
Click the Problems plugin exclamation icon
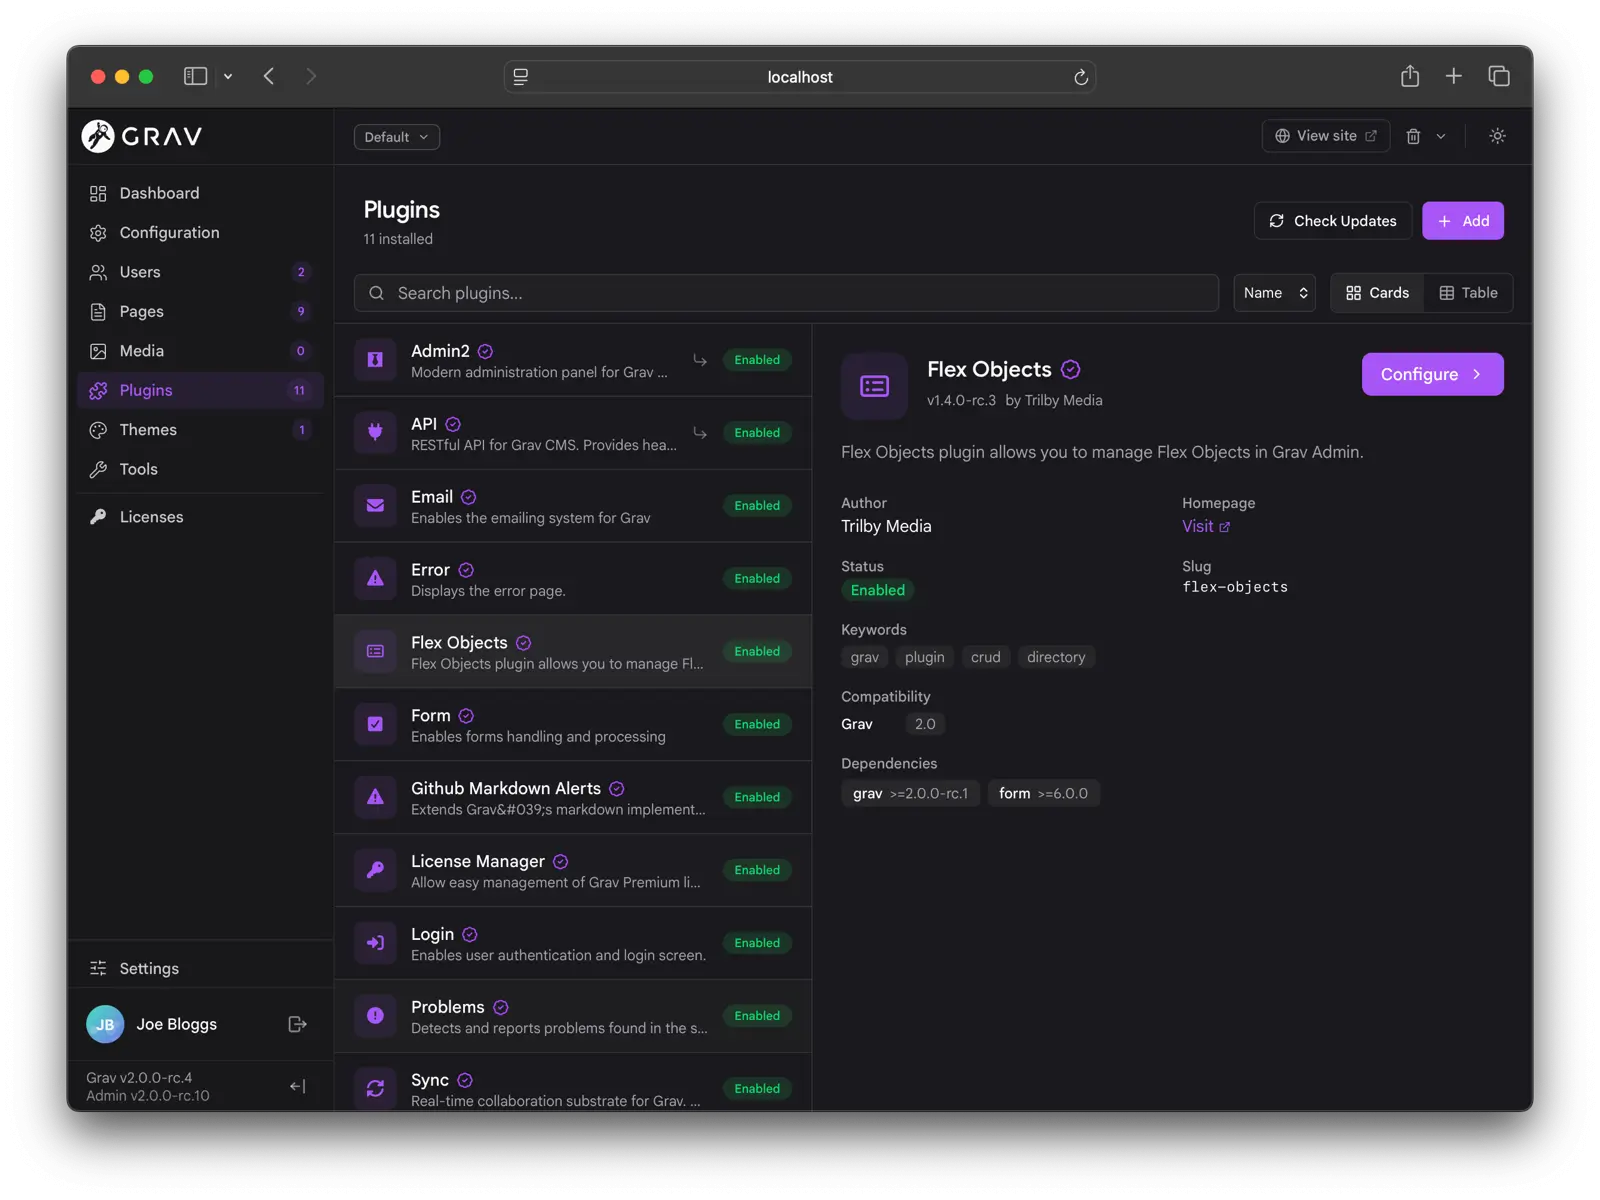coord(375,1016)
